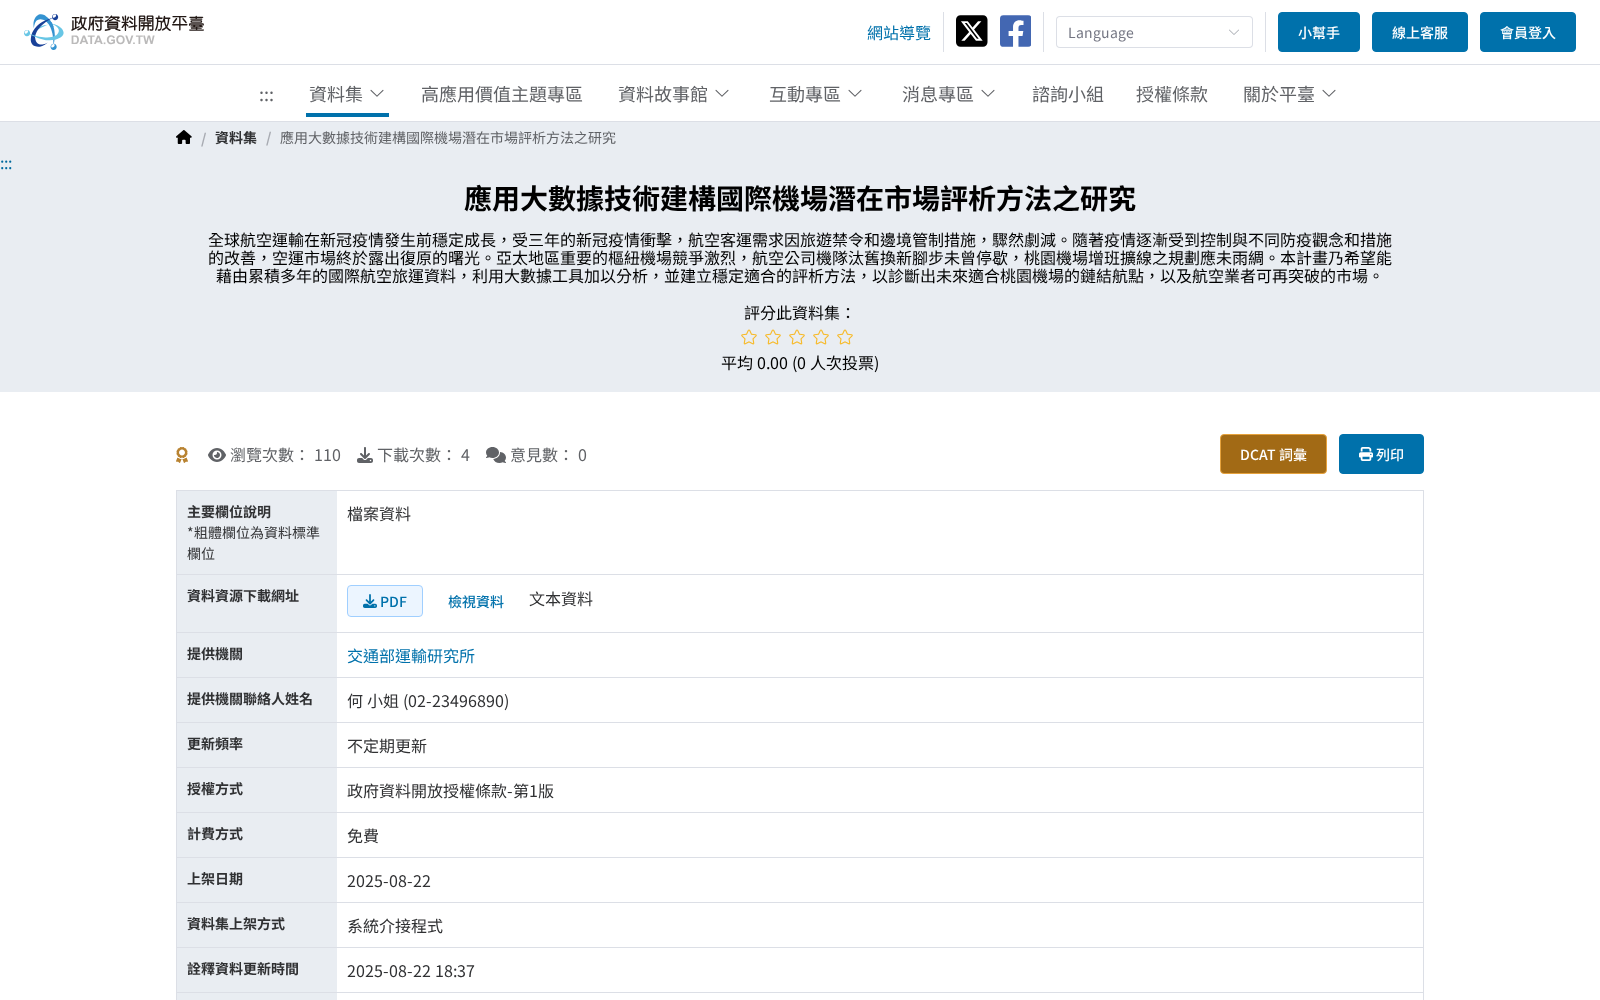Click the 不定期更新 value

(387, 746)
